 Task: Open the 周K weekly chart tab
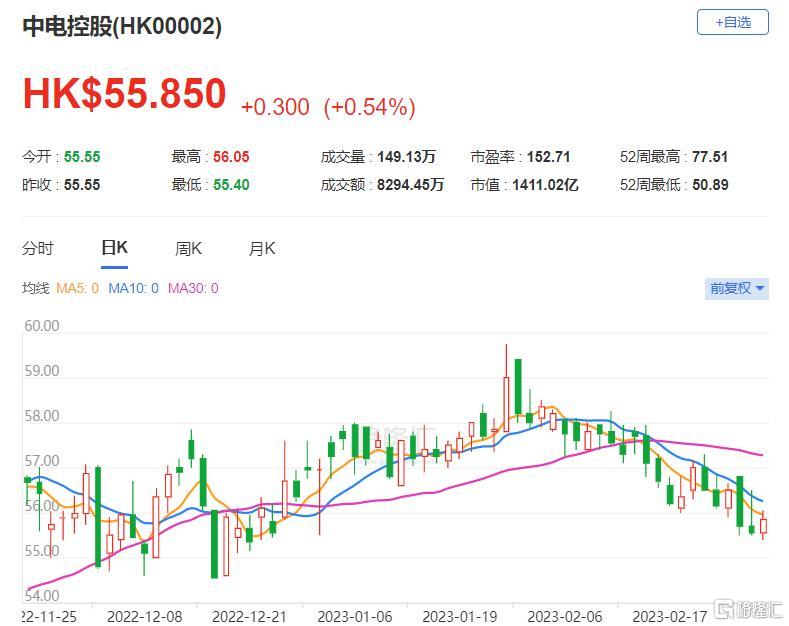[x=188, y=249]
